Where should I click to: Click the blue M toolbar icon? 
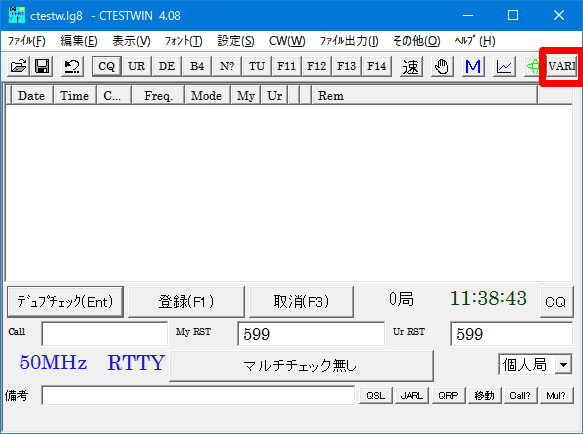coord(473,67)
